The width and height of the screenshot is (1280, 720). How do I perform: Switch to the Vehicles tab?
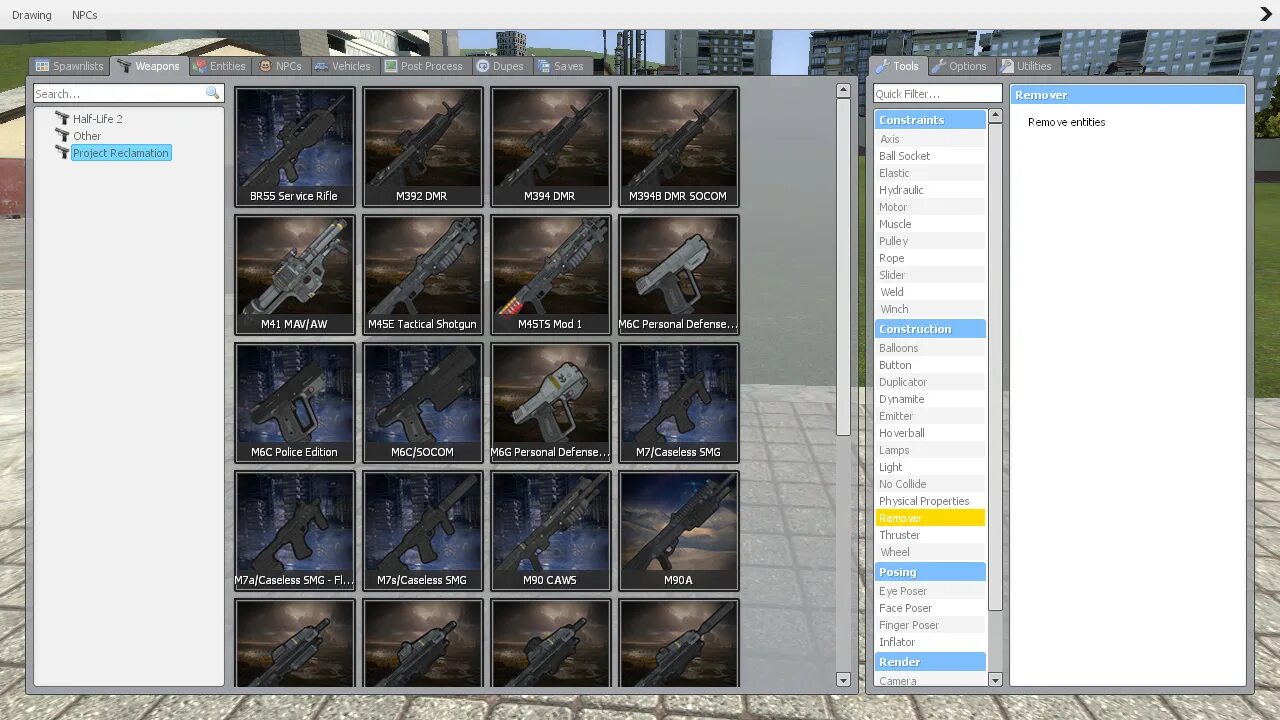[342, 66]
